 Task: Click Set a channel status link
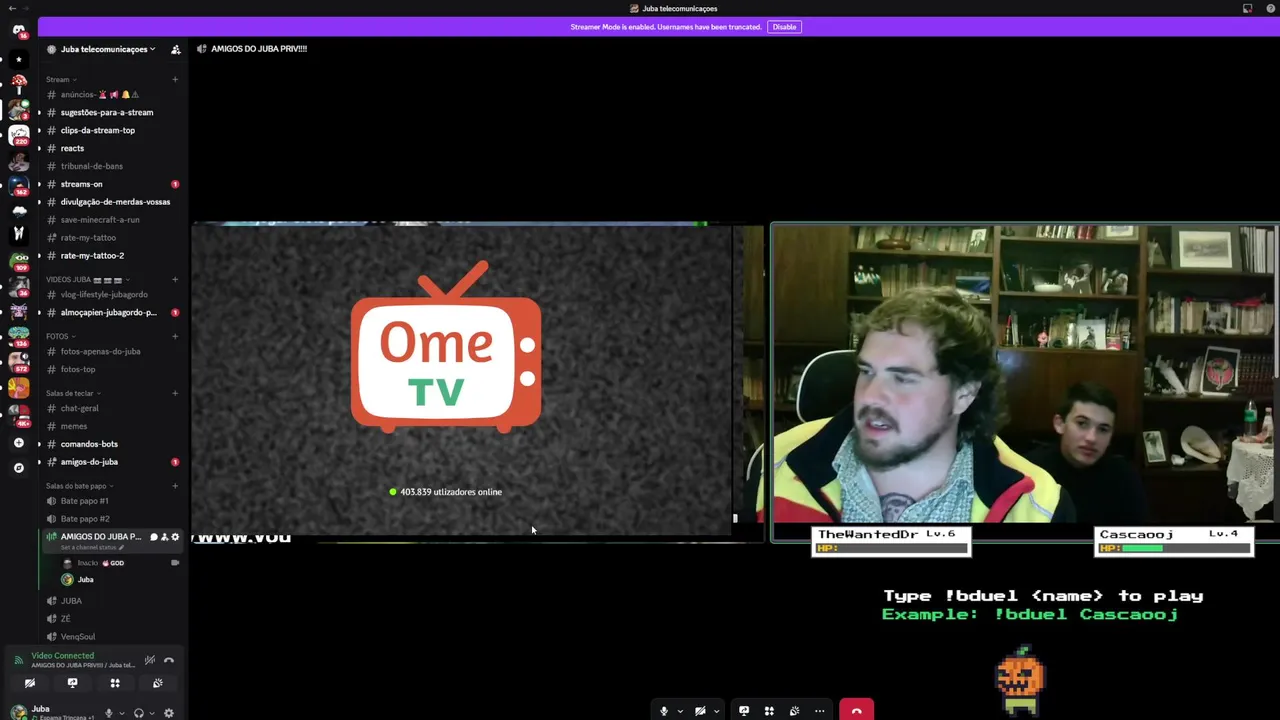[91, 547]
